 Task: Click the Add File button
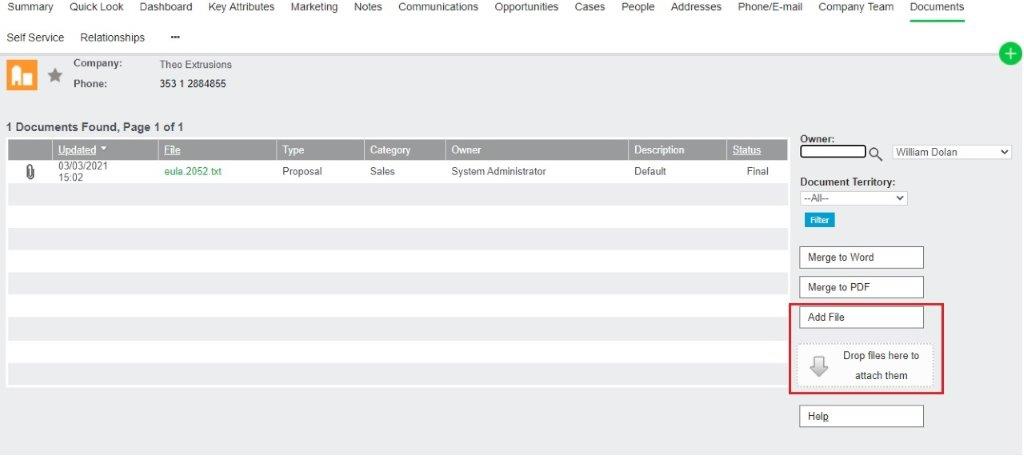(x=861, y=318)
